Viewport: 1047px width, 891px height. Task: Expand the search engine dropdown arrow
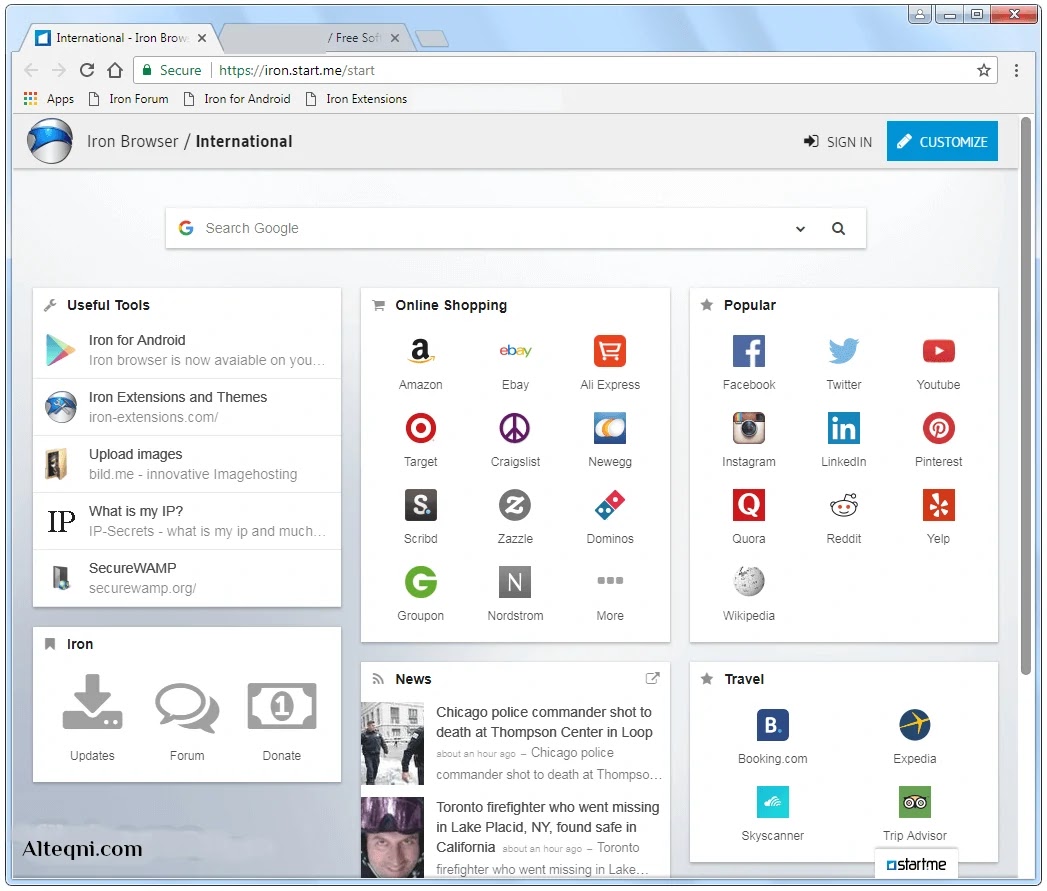click(800, 229)
